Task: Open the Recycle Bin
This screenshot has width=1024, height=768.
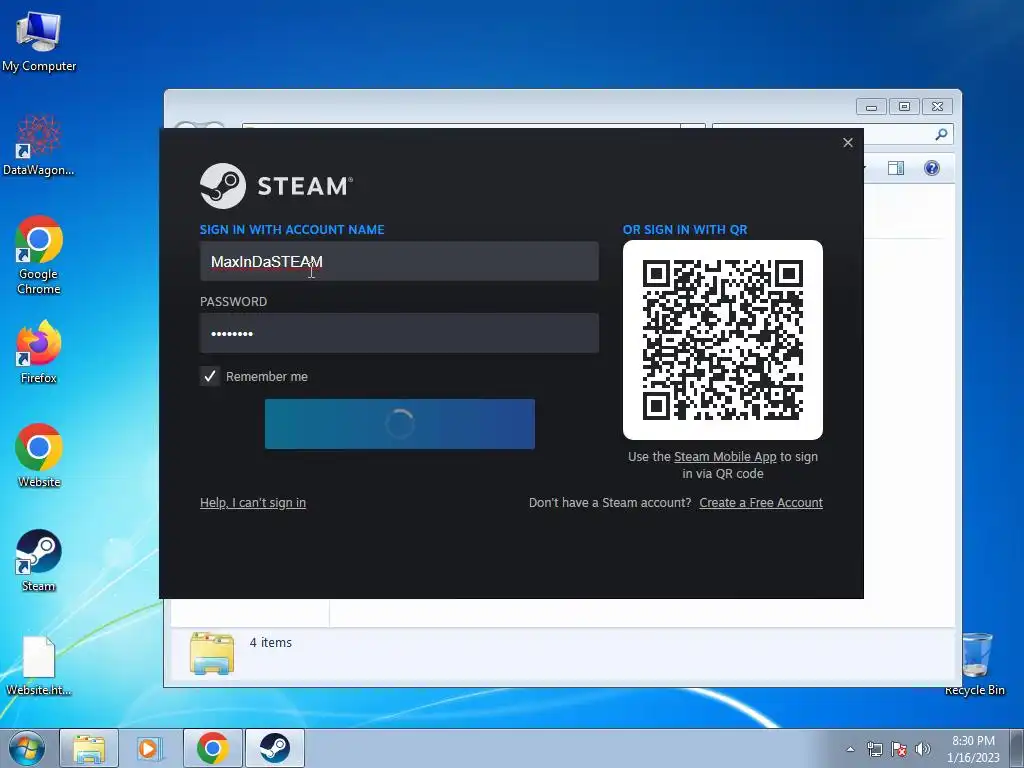Action: coord(975,664)
